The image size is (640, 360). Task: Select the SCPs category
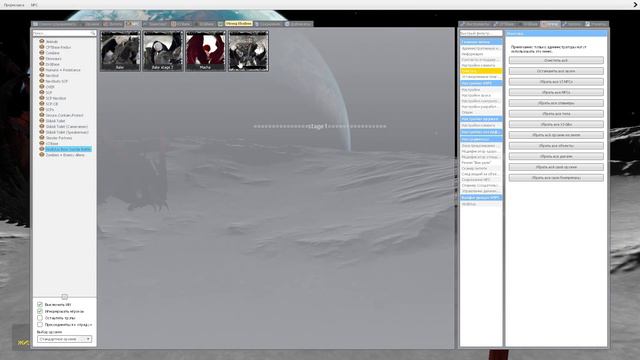pyautogui.click(x=49, y=109)
